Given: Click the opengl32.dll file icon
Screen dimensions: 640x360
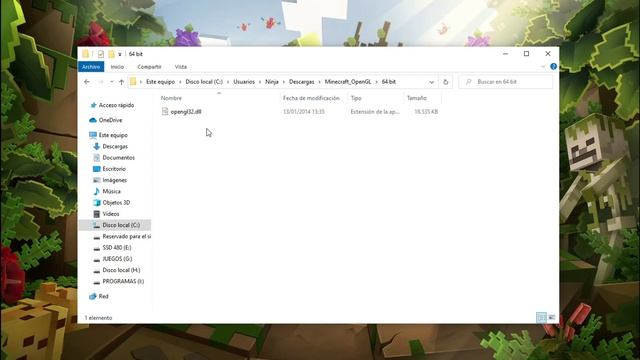Looking at the screenshot, I should [x=165, y=111].
